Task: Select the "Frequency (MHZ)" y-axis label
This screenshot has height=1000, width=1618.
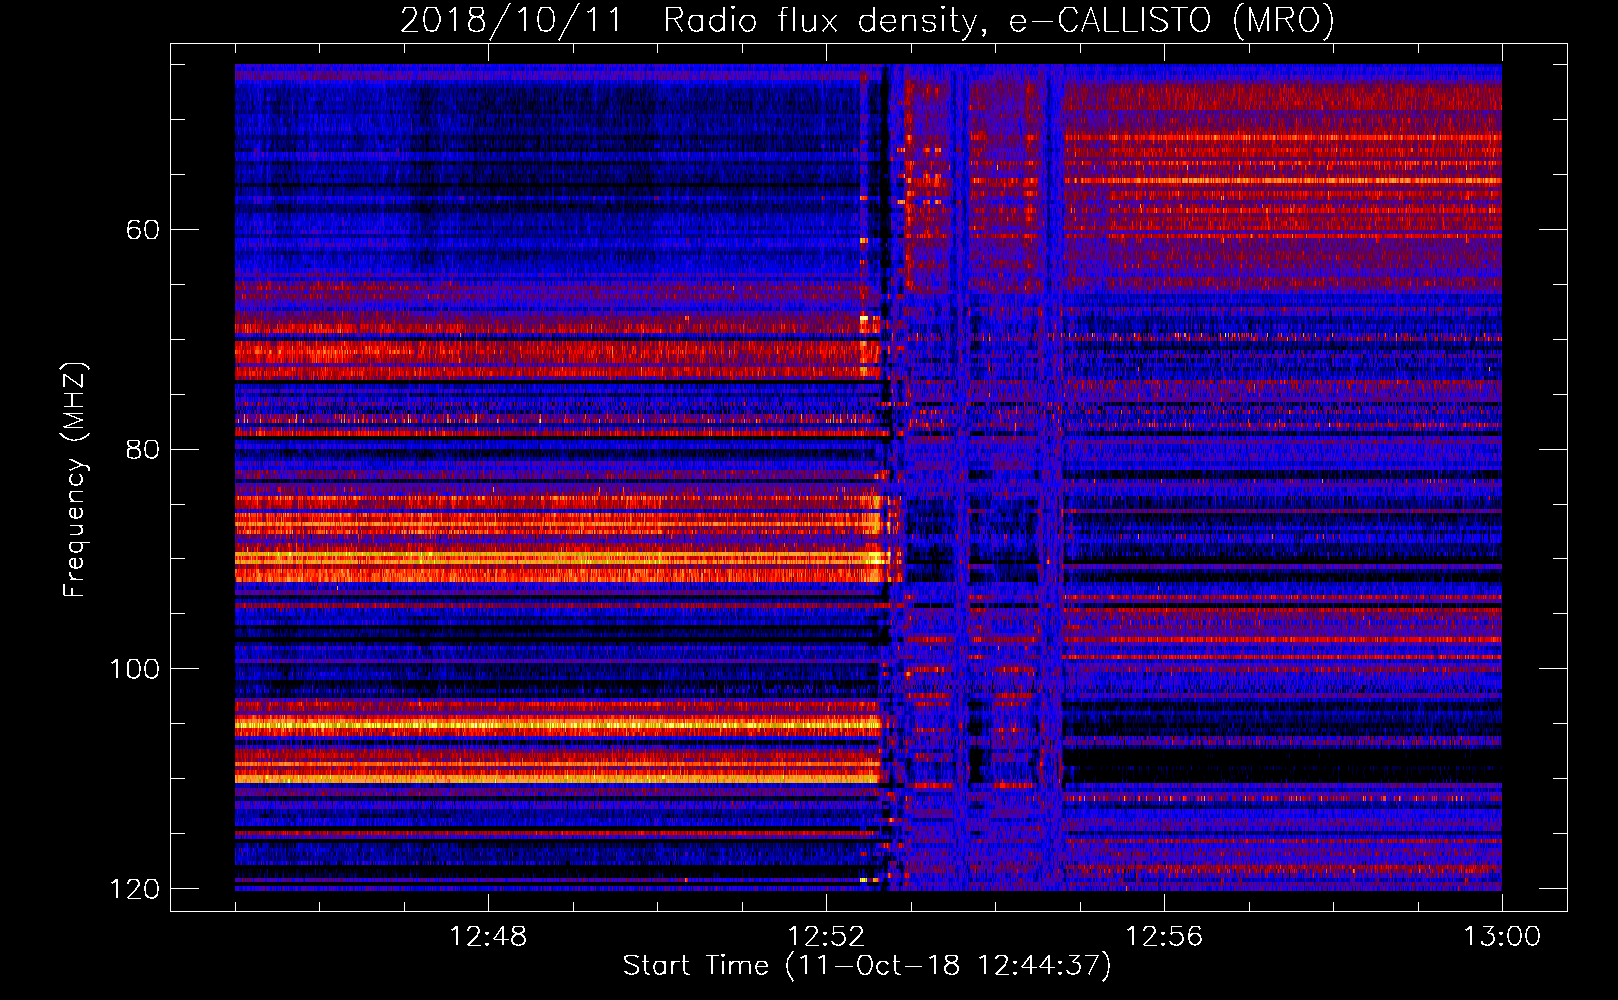Action: (75, 479)
